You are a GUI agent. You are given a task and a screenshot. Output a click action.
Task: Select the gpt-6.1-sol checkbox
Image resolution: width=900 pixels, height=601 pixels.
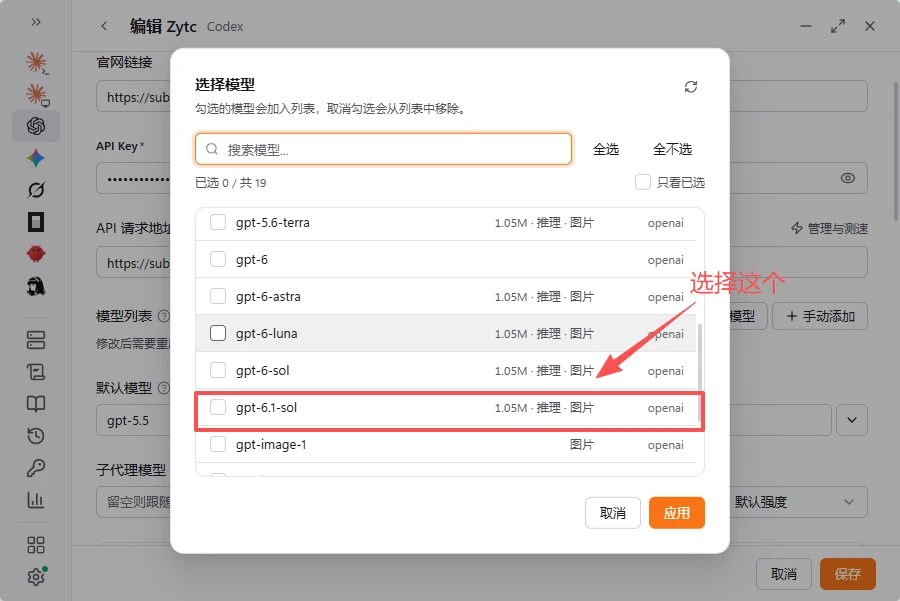coord(218,407)
